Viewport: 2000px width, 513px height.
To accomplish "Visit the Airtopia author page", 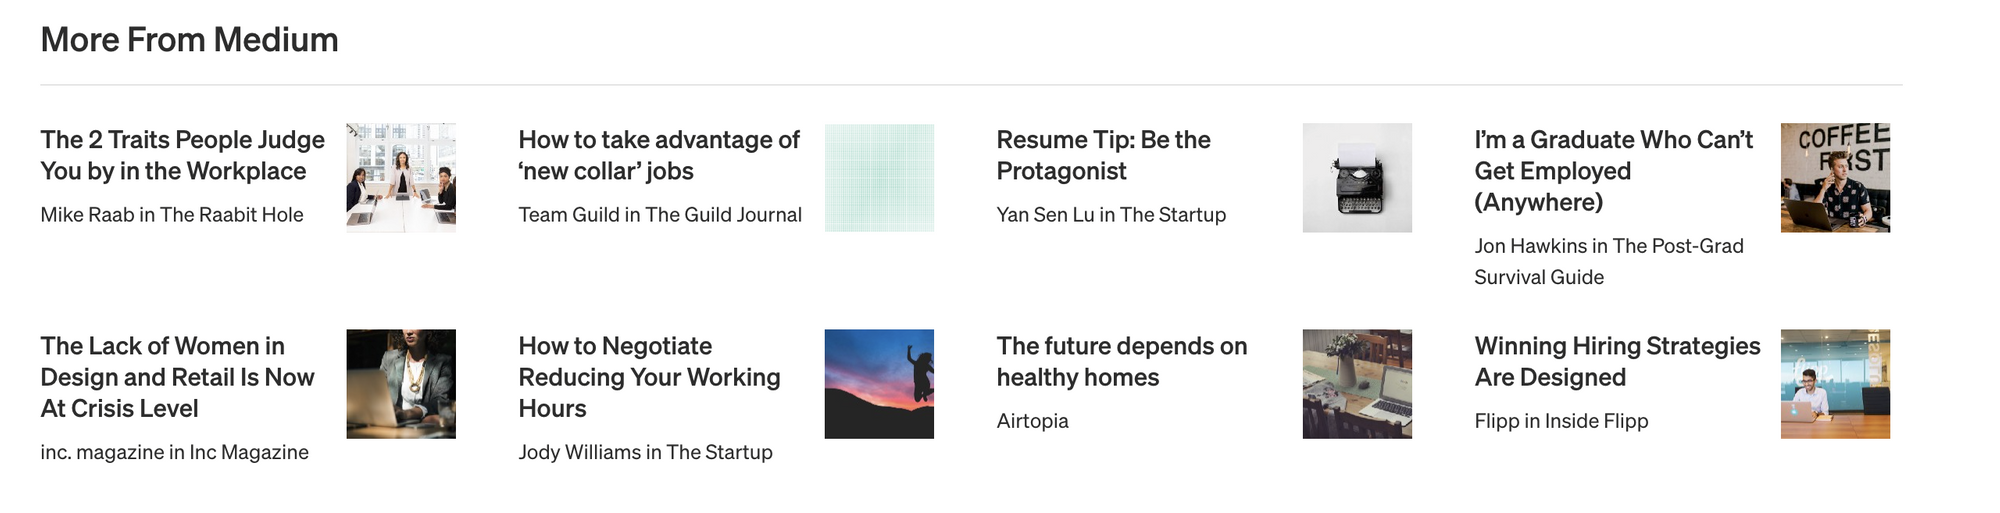I will (x=1032, y=421).
